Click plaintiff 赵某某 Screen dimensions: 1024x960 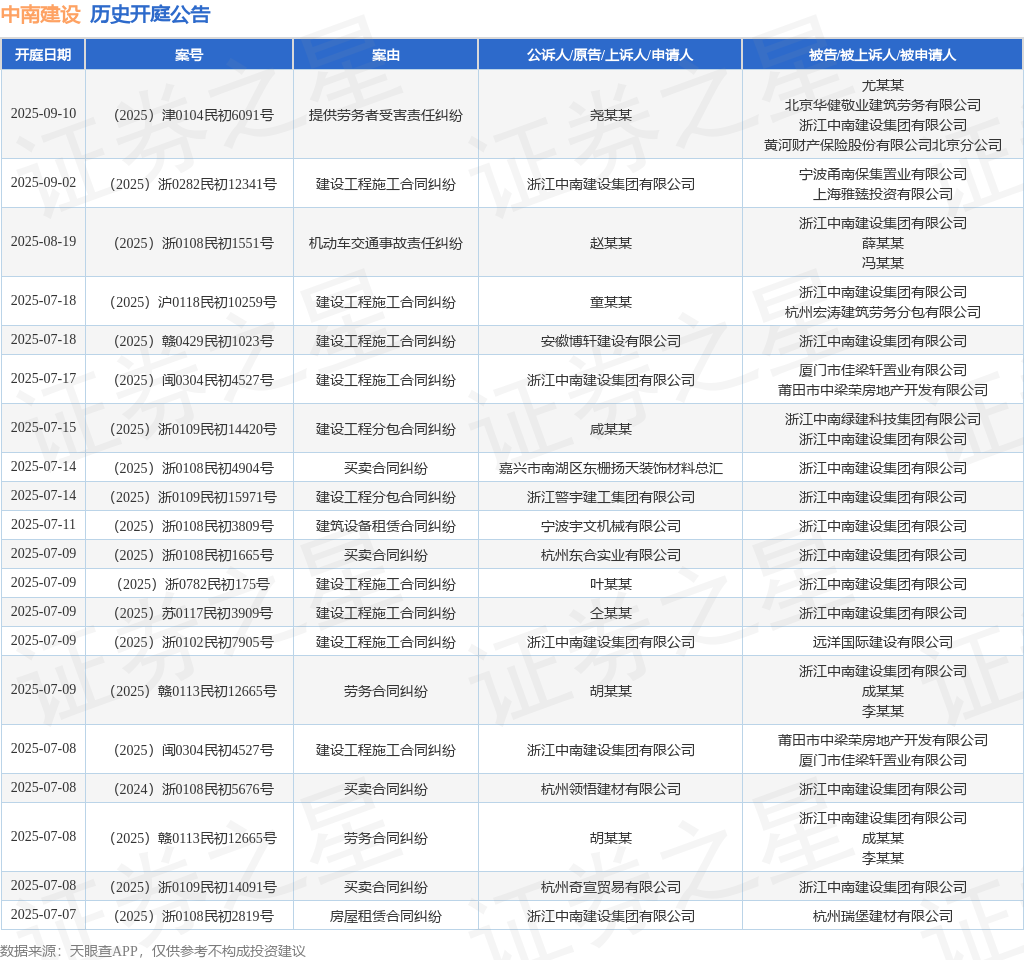tap(611, 244)
